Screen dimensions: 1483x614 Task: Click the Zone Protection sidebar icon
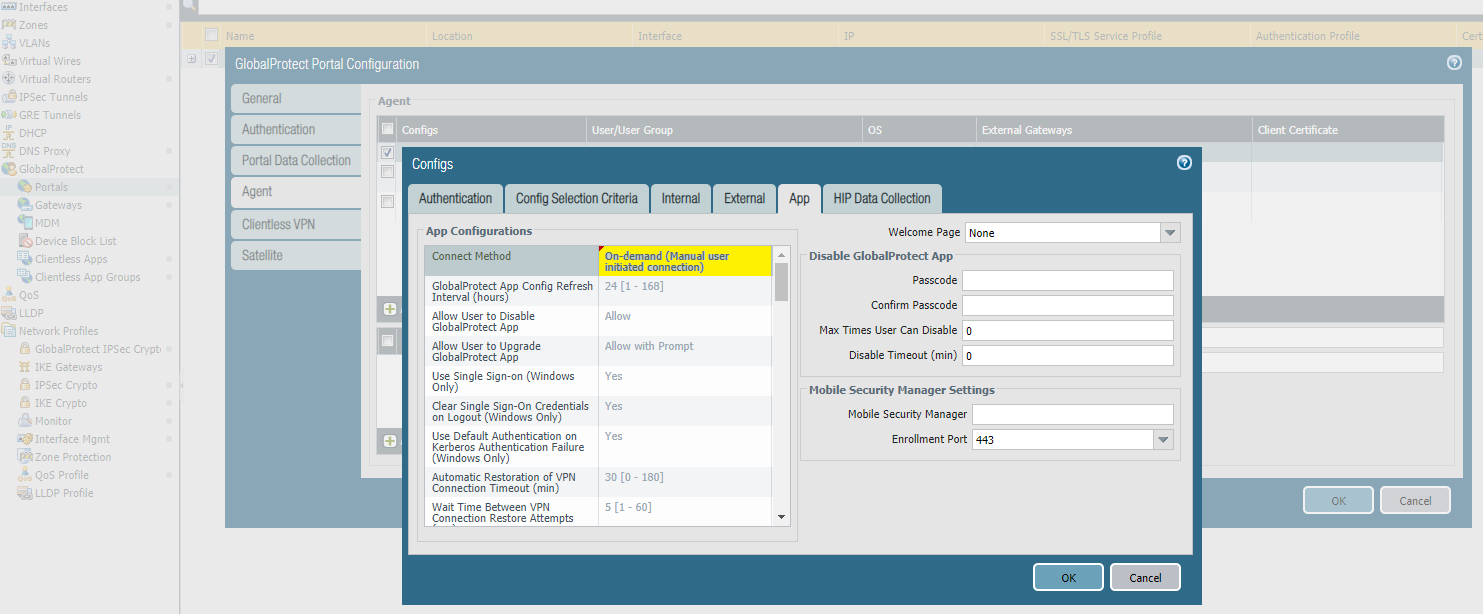coord(25,457)
